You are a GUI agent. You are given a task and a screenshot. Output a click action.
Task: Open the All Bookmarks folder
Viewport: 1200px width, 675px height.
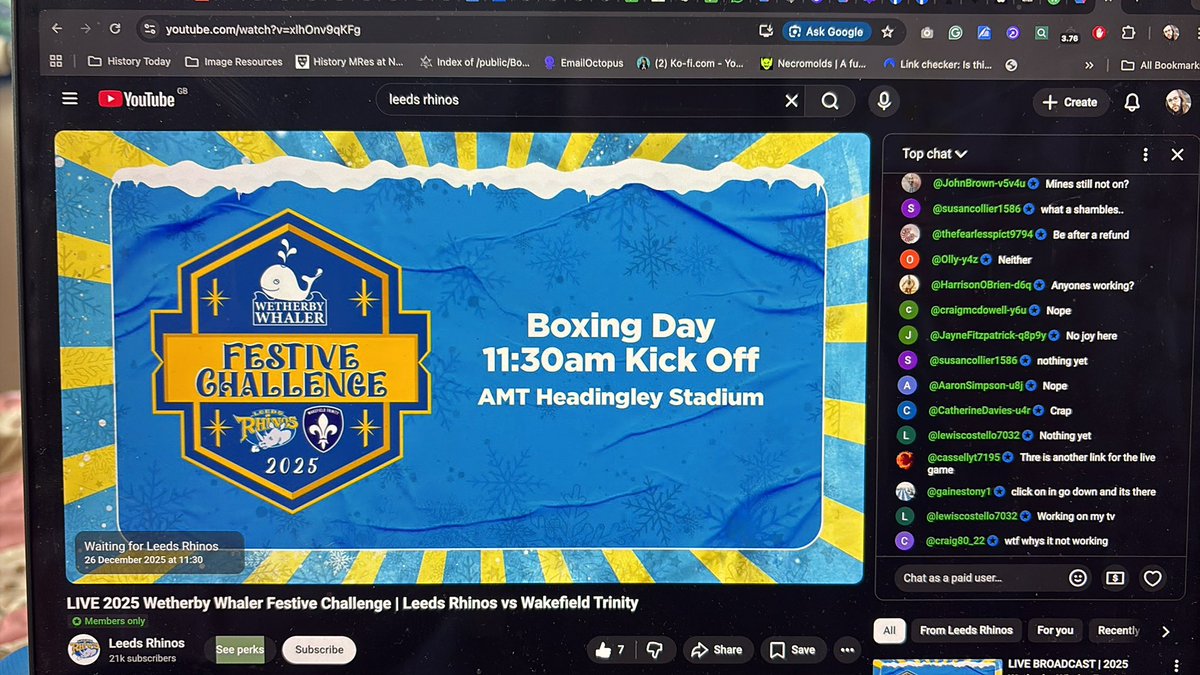[1160, 66]
